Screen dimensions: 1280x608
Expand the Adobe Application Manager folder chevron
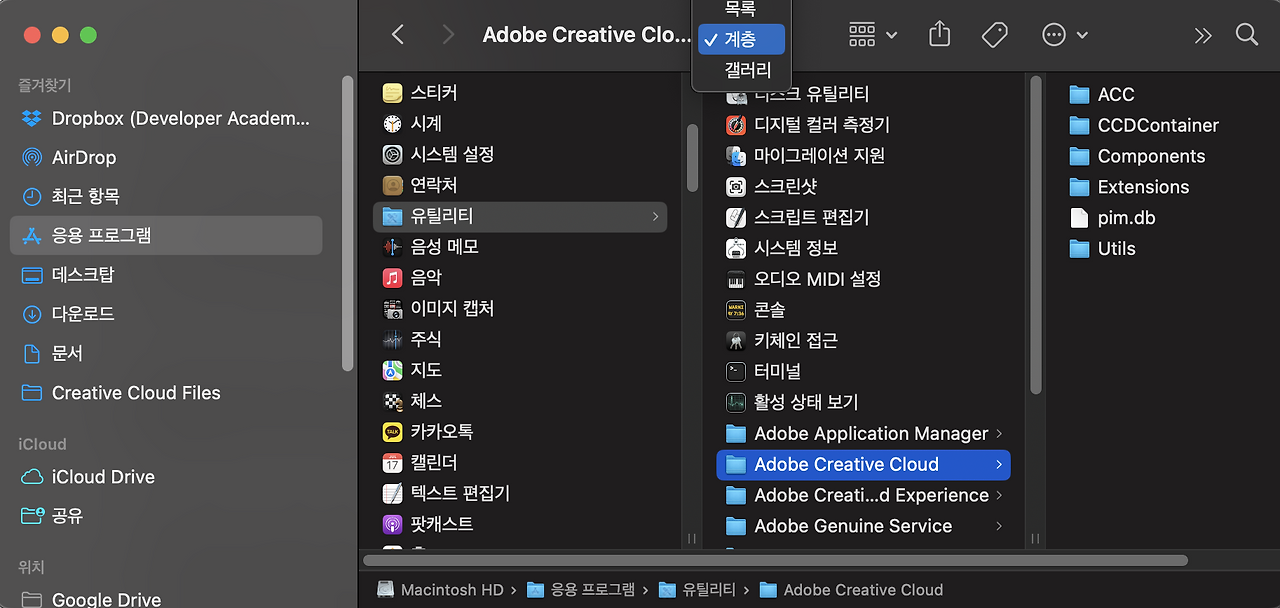[x=1001, y=433]
